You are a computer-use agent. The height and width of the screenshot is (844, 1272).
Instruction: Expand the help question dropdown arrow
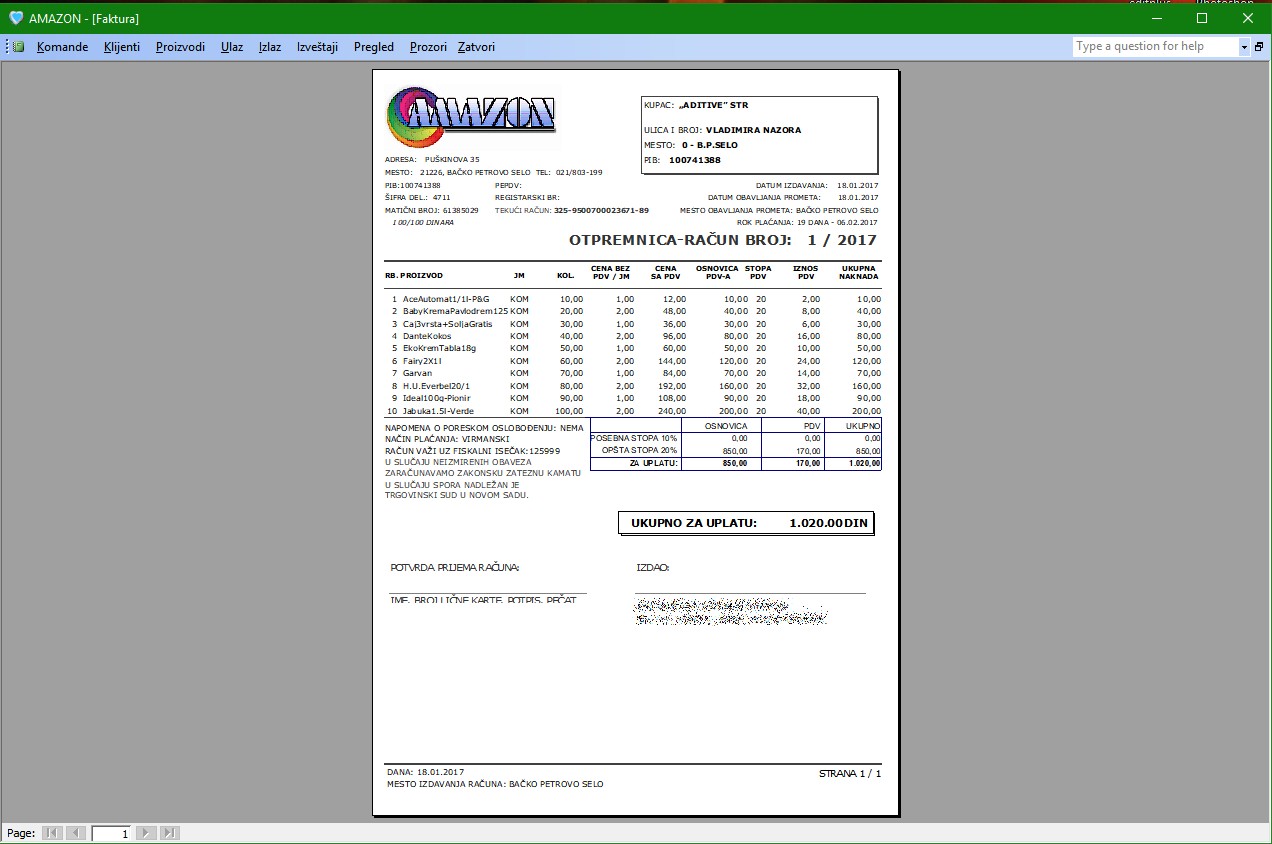click(1244, 47)
